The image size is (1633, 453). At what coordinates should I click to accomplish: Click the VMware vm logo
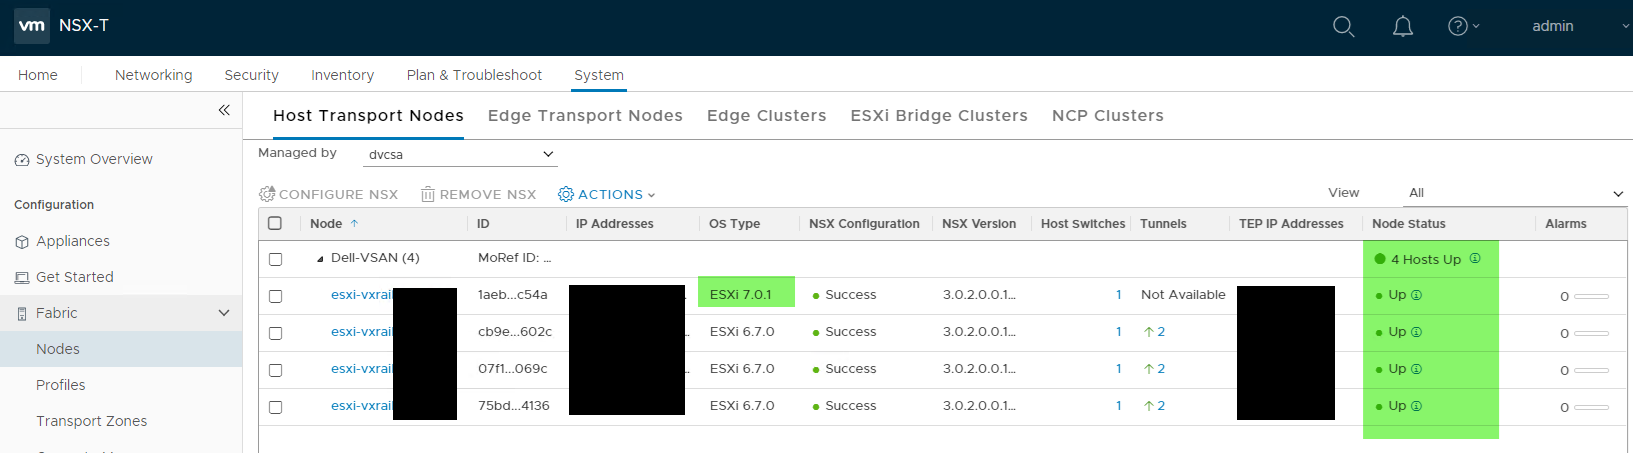[x=32, y=26]
